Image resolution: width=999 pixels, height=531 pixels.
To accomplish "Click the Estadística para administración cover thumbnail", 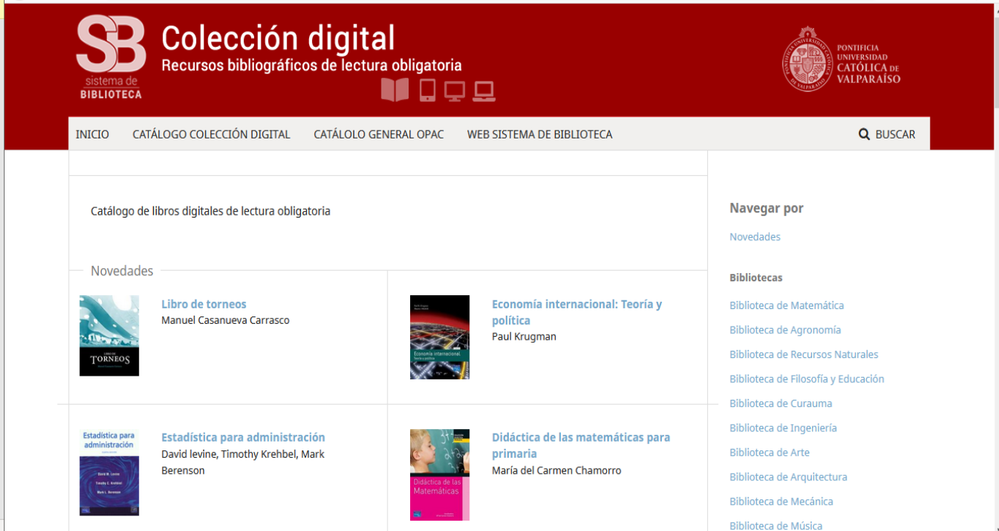I will (109, 472).
